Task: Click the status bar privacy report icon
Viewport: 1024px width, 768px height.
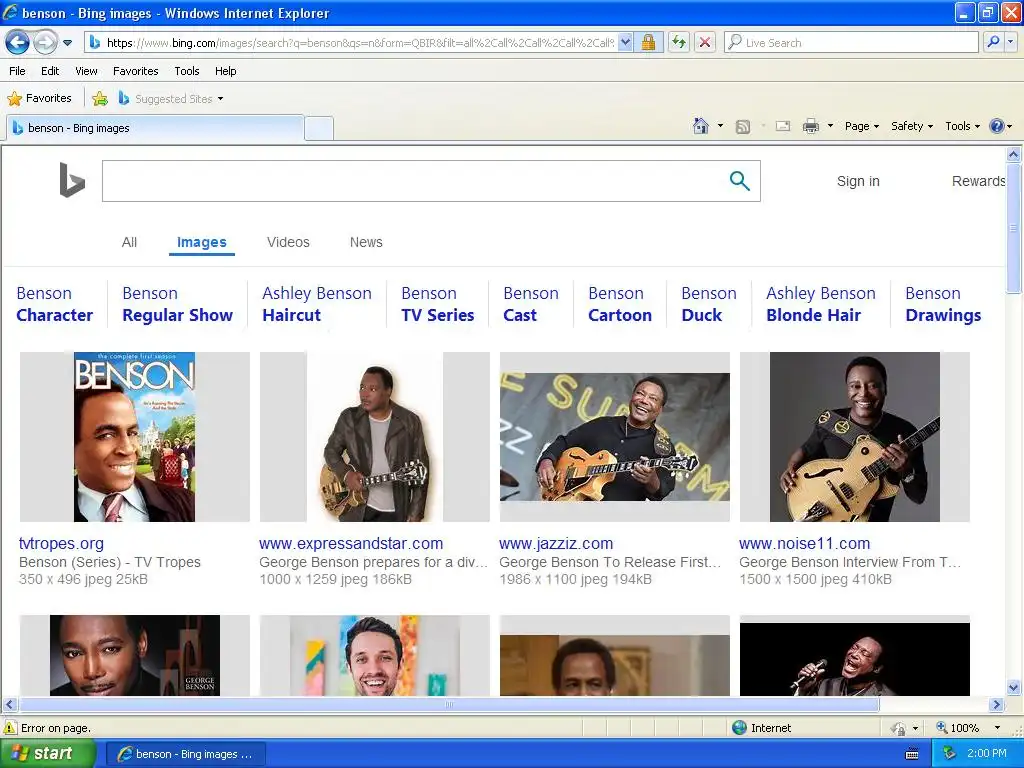Action: pyautogui.click(x=899, y=728)
